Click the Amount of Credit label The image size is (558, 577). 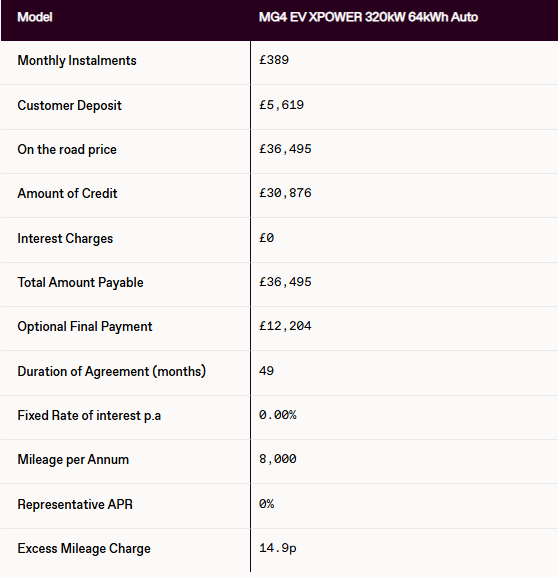[x=67, y=193]
